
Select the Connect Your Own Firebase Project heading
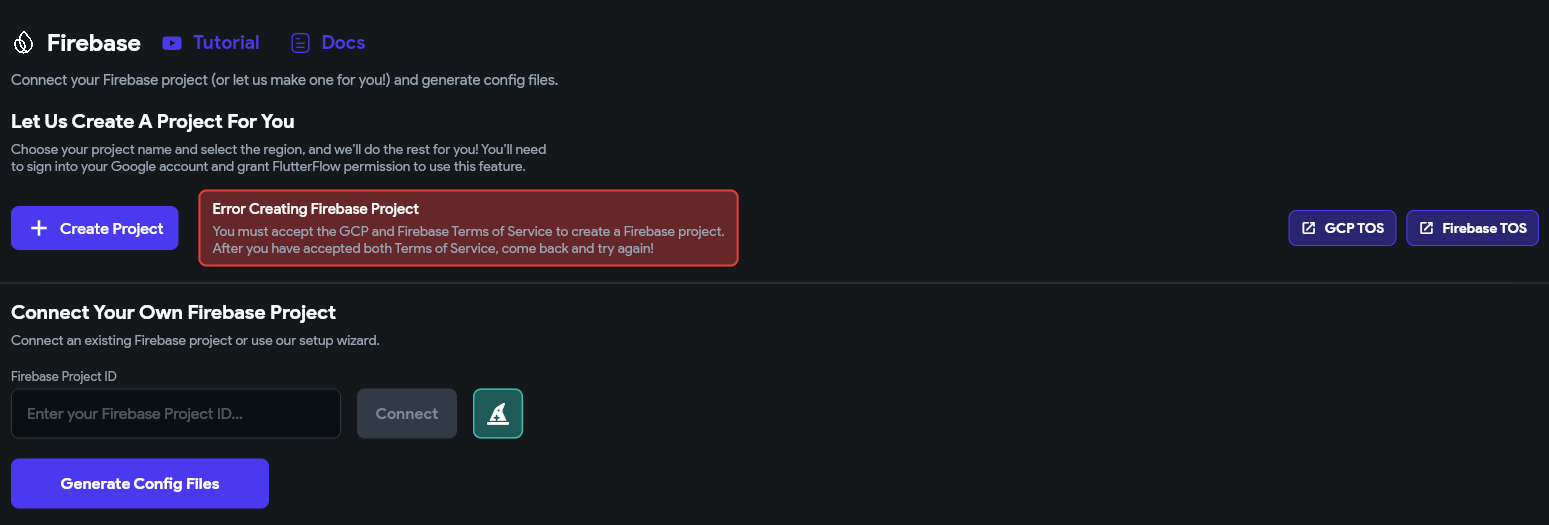[173, 312]
